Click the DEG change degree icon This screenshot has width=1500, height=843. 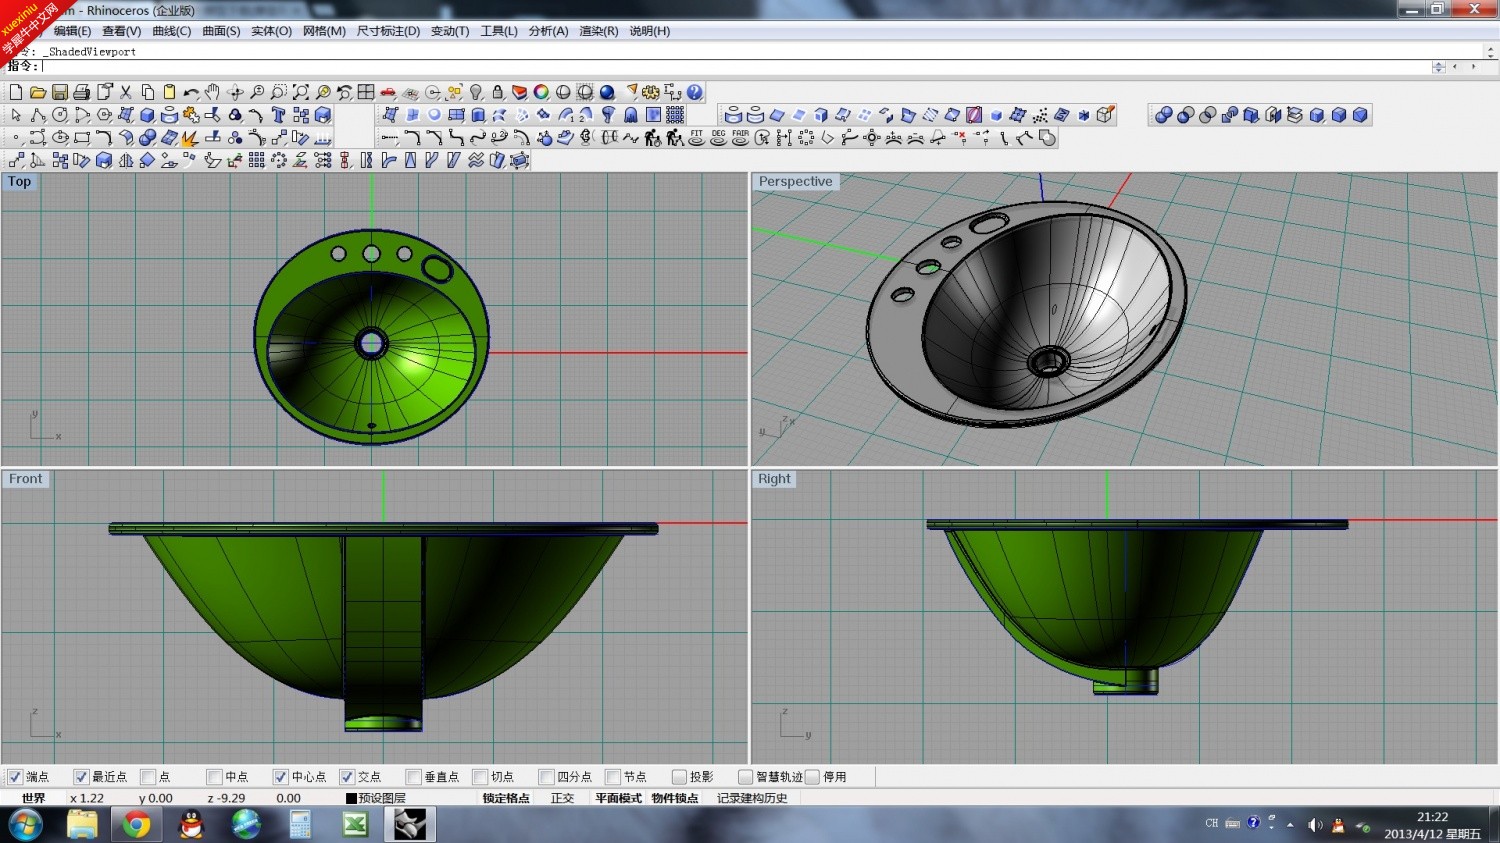(718, 137)
